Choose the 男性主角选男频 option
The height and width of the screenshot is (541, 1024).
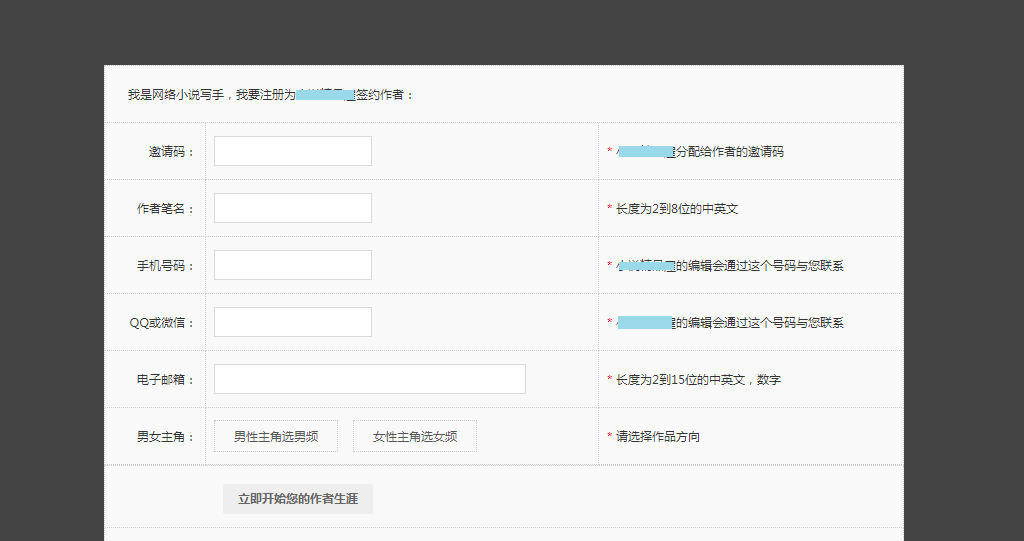[276, 436]
